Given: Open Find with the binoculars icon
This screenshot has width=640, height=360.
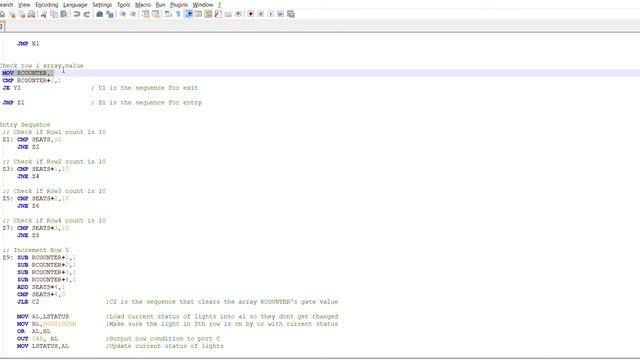Looking at the screenshot, I should tap(99, 14).
